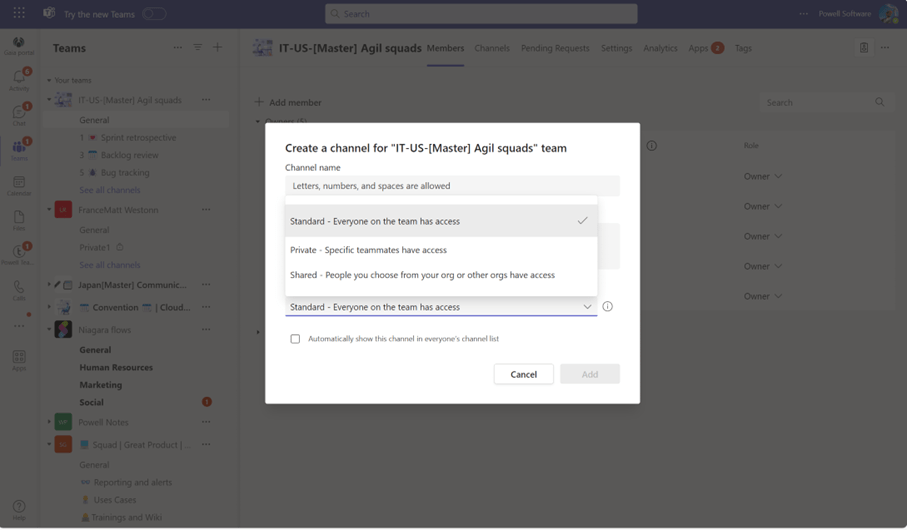This screenshot has height=530, width=907.
Task: Open the last Owner role dropdown
Action: [762, 296]
